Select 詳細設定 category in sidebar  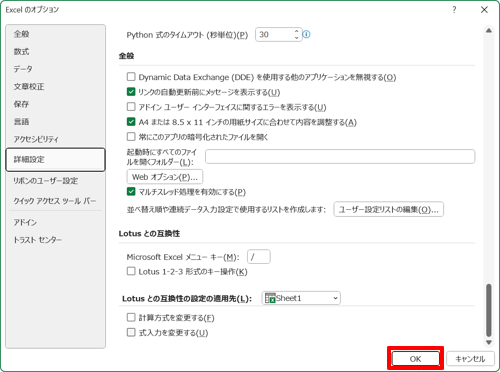point(56,160)
